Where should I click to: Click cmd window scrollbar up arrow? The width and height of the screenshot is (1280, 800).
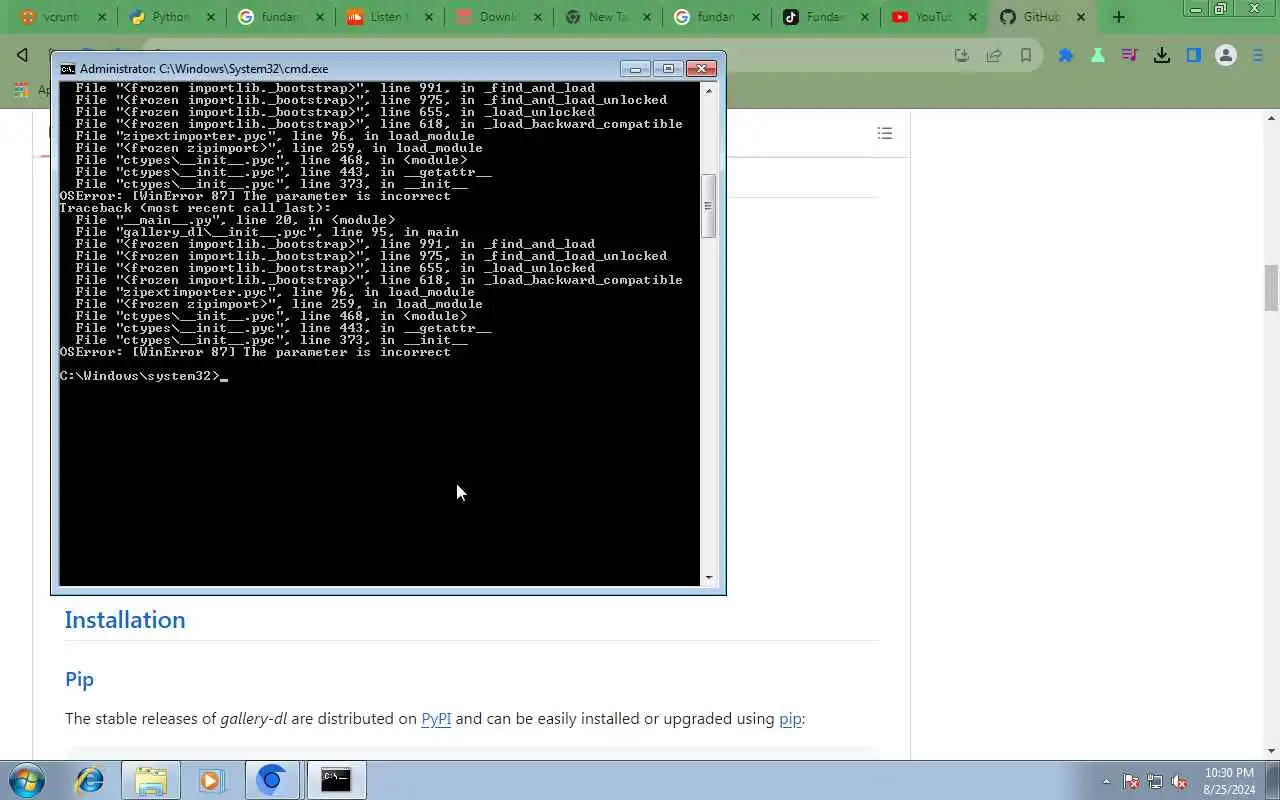(x=709, y=91)
